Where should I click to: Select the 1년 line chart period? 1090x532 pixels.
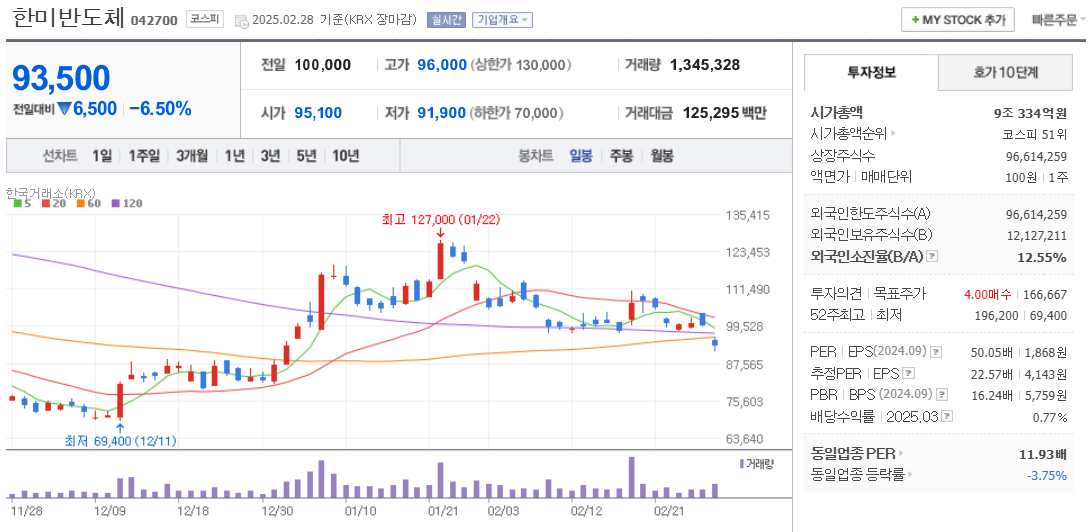[x=234, y=156]
